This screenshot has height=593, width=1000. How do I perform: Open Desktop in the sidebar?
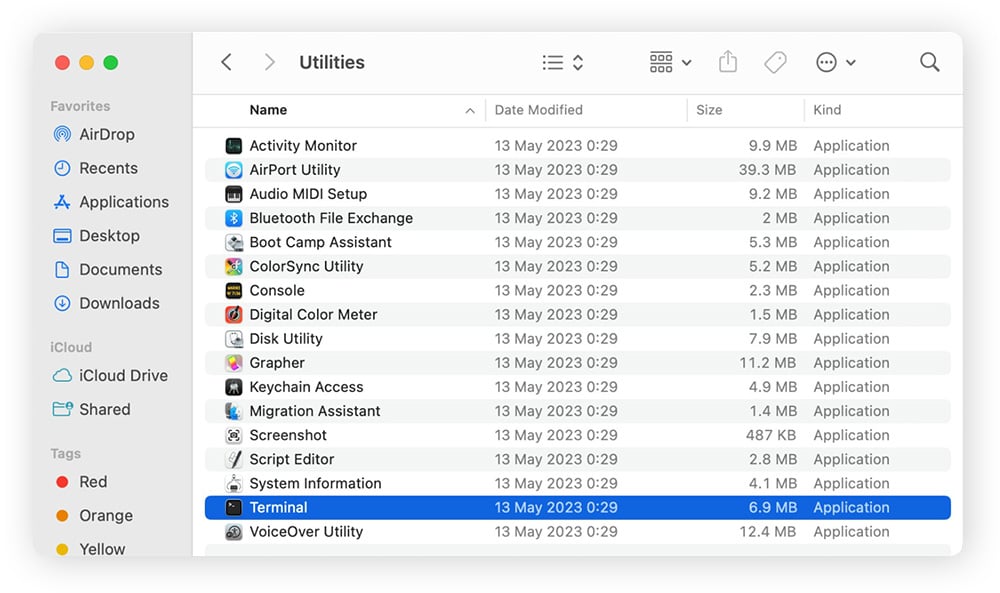96,236
